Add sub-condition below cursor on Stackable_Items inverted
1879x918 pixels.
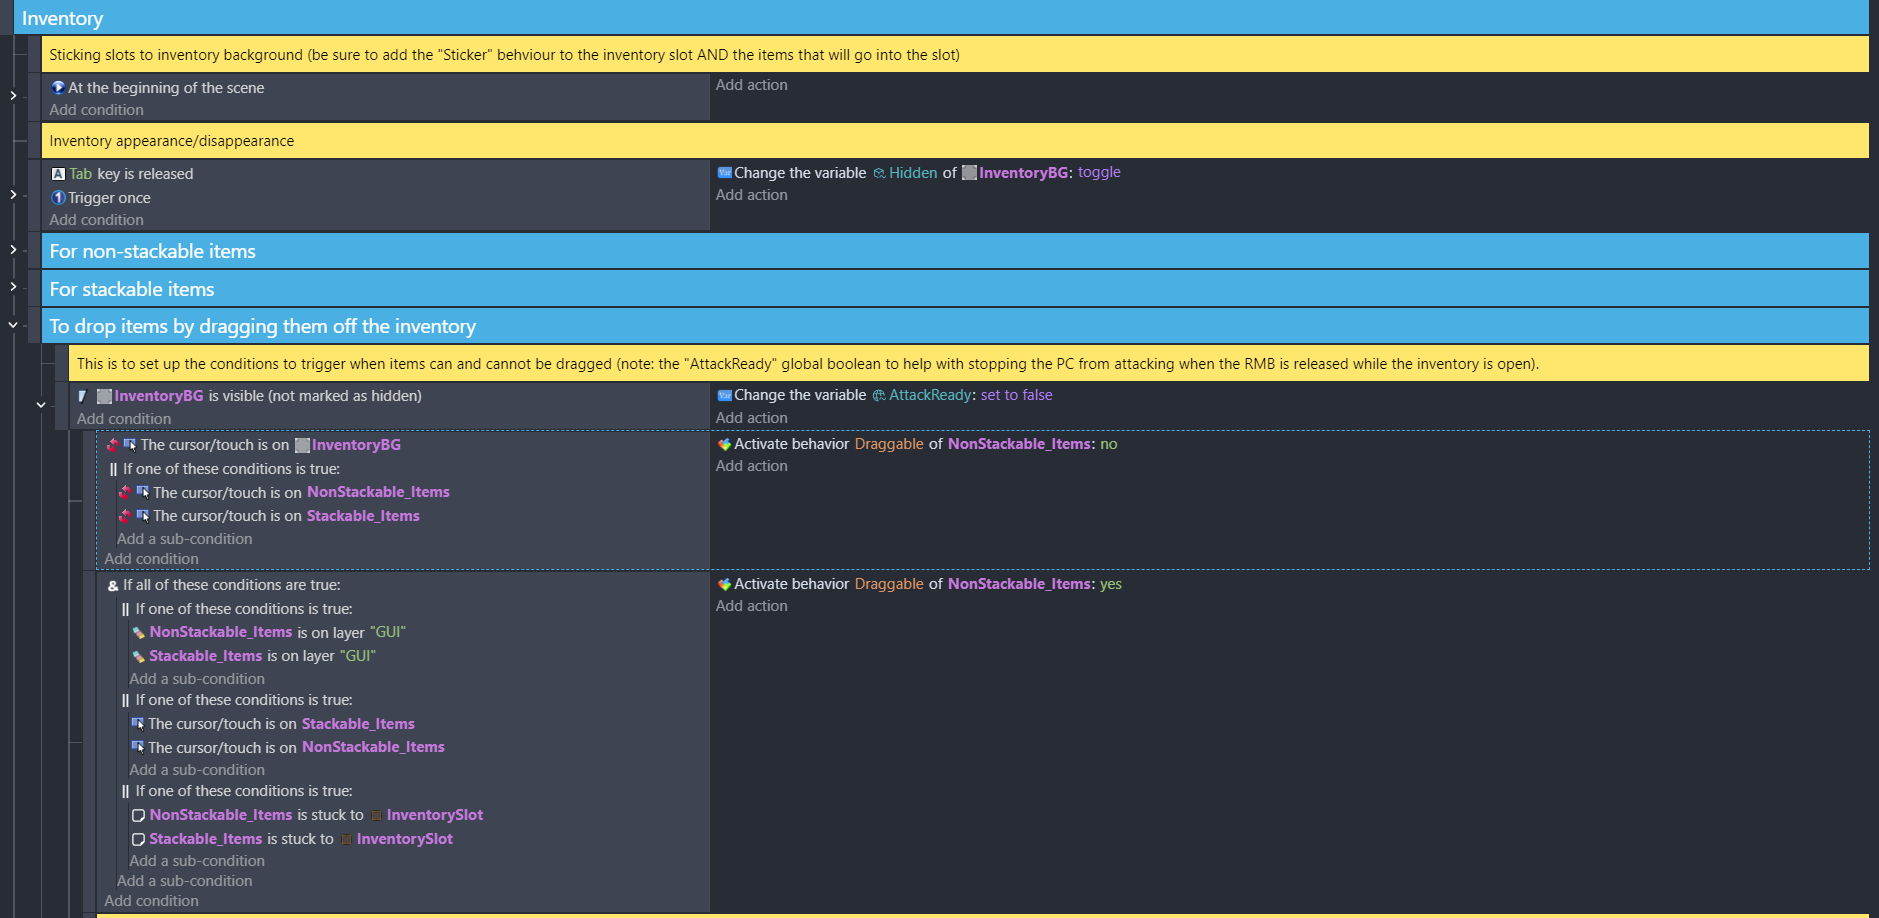(185, 539)
